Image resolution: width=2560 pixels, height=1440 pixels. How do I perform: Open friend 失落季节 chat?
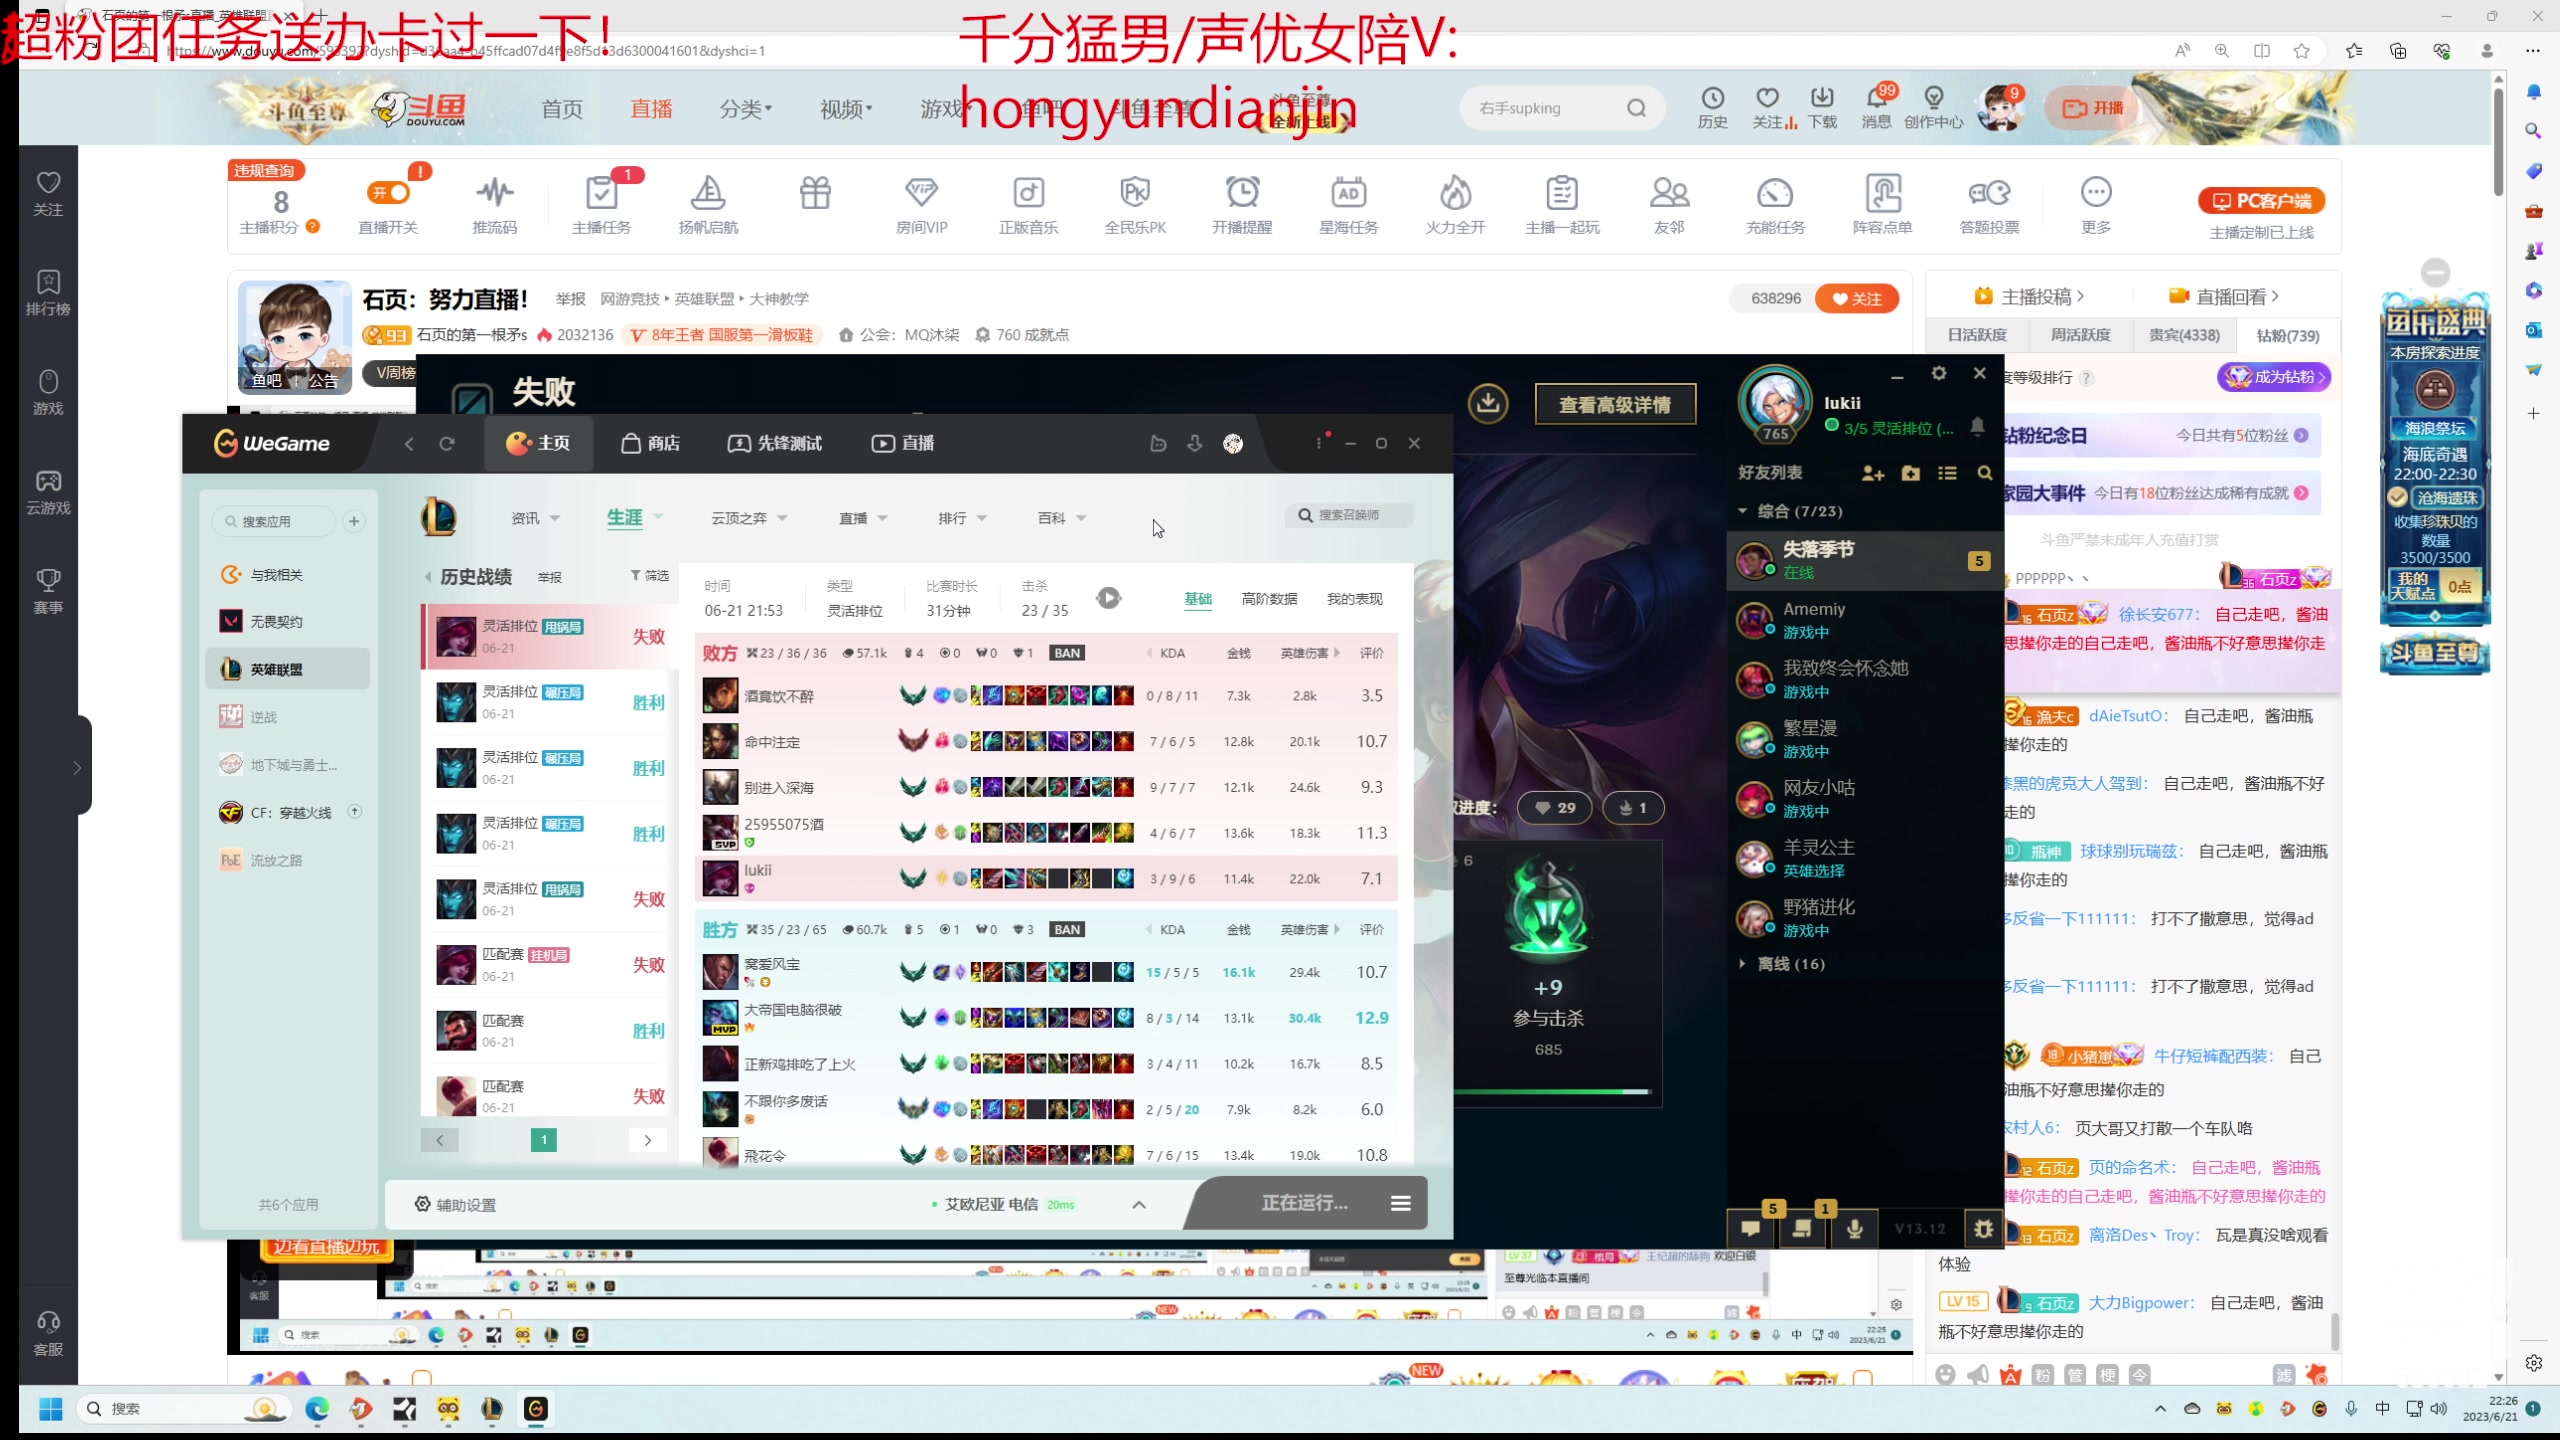click(x=1864, y=560)
